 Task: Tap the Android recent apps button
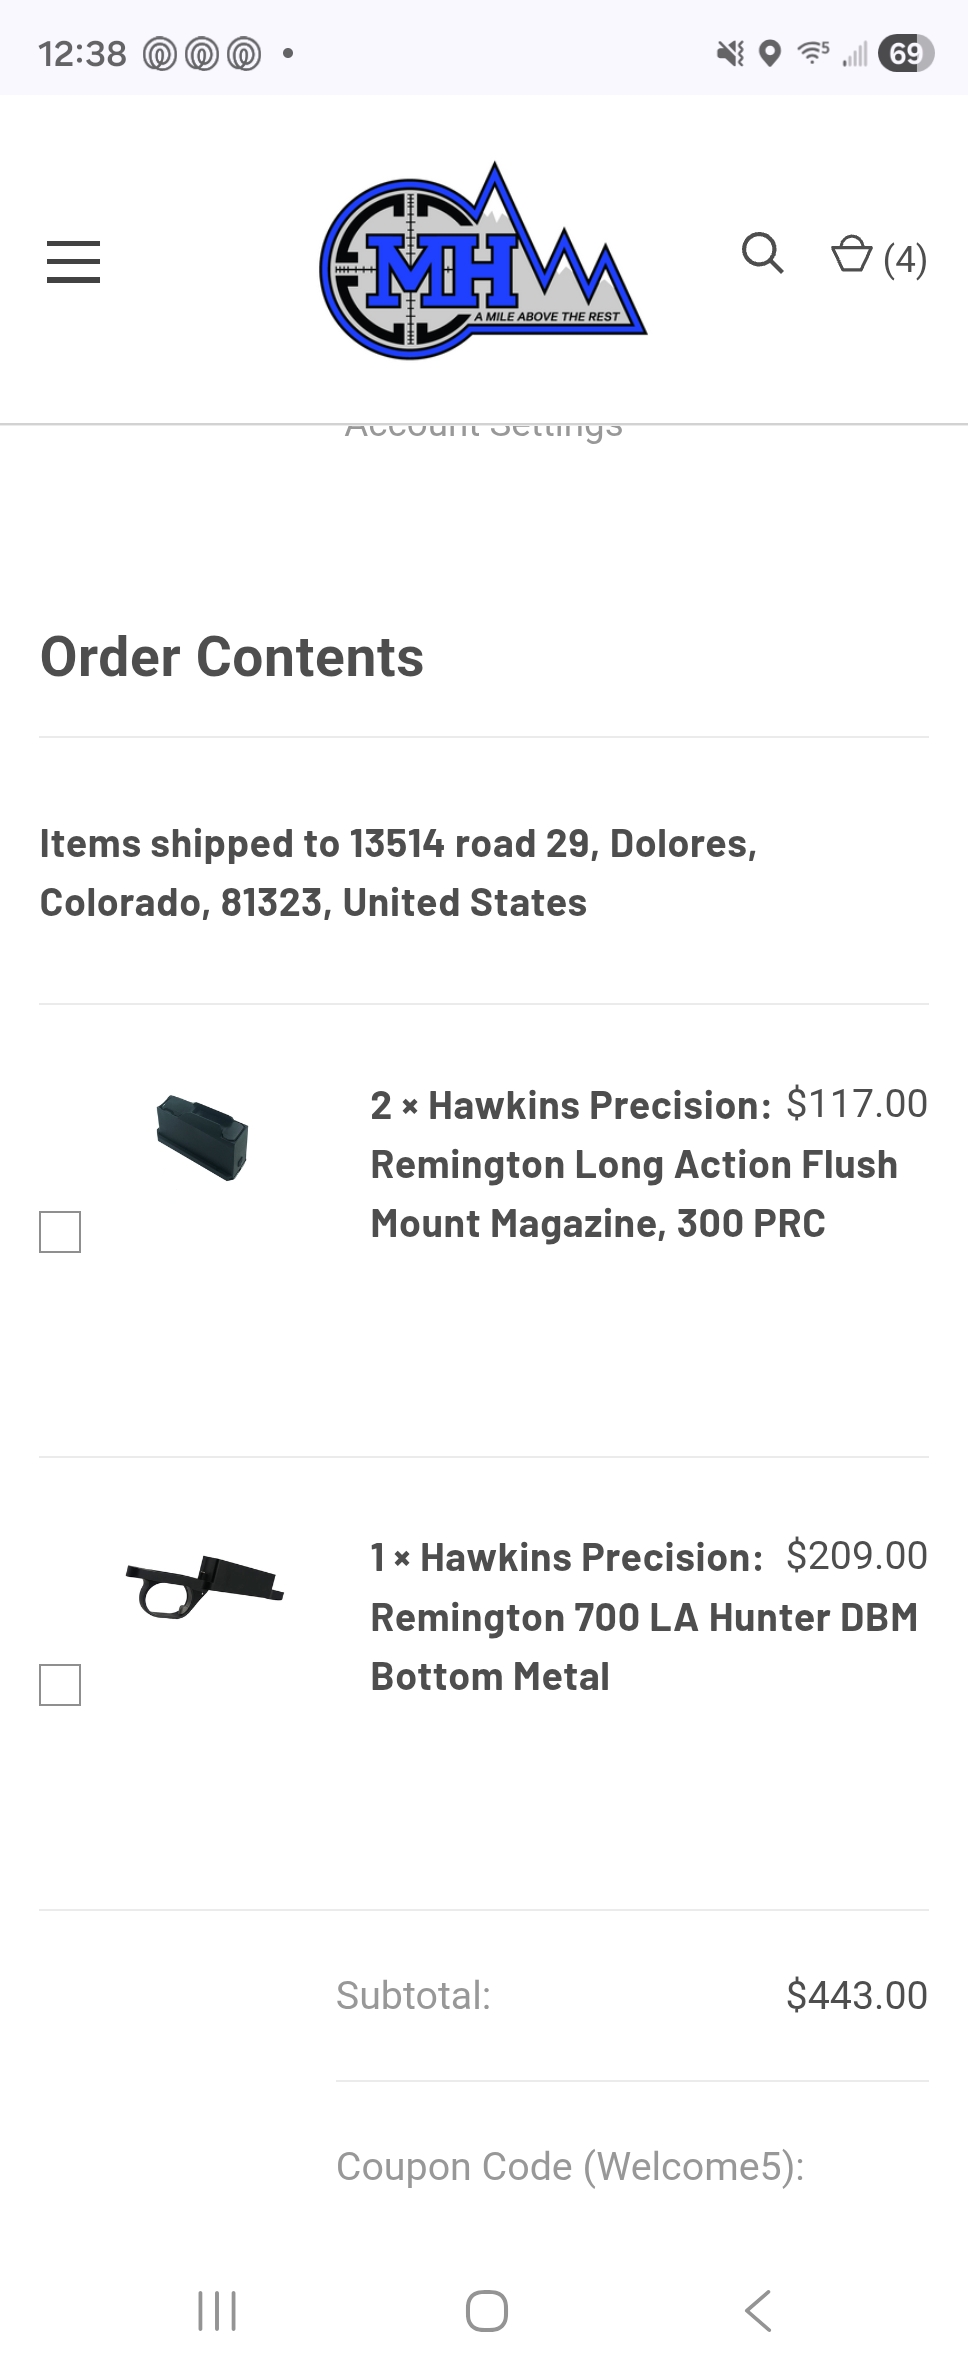click(217, 2311)
